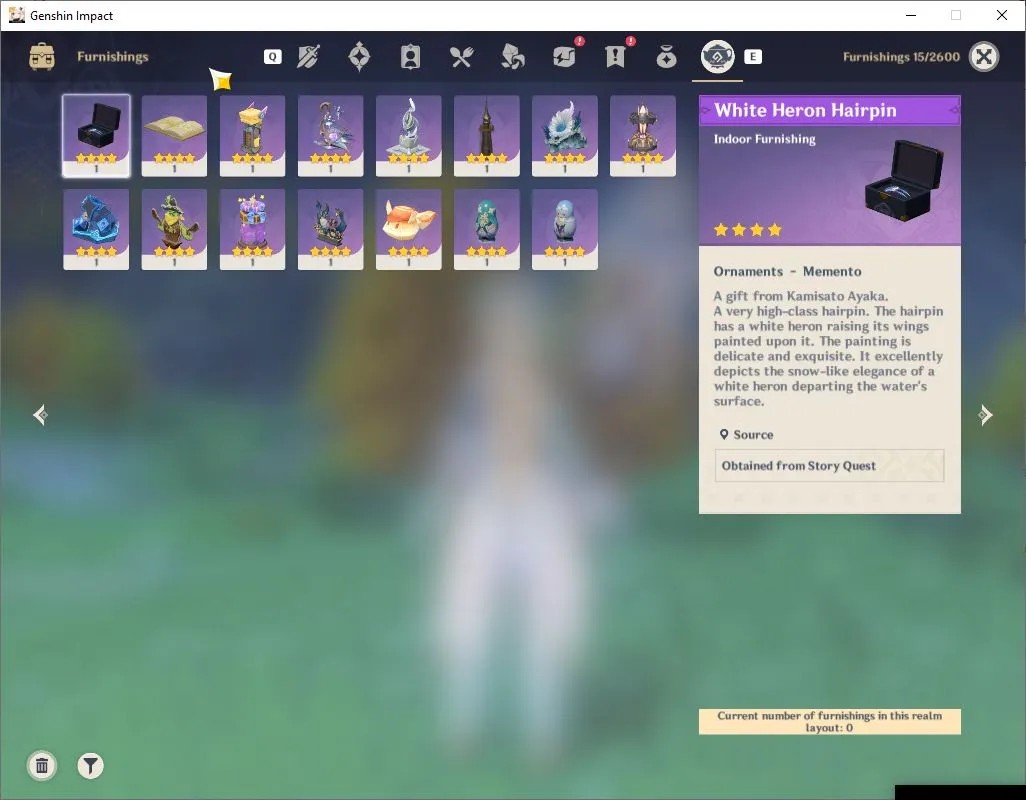Select the White Heron Hairpin box item
Viewport: 1026px width, 800px height.
tap(96, 136)
